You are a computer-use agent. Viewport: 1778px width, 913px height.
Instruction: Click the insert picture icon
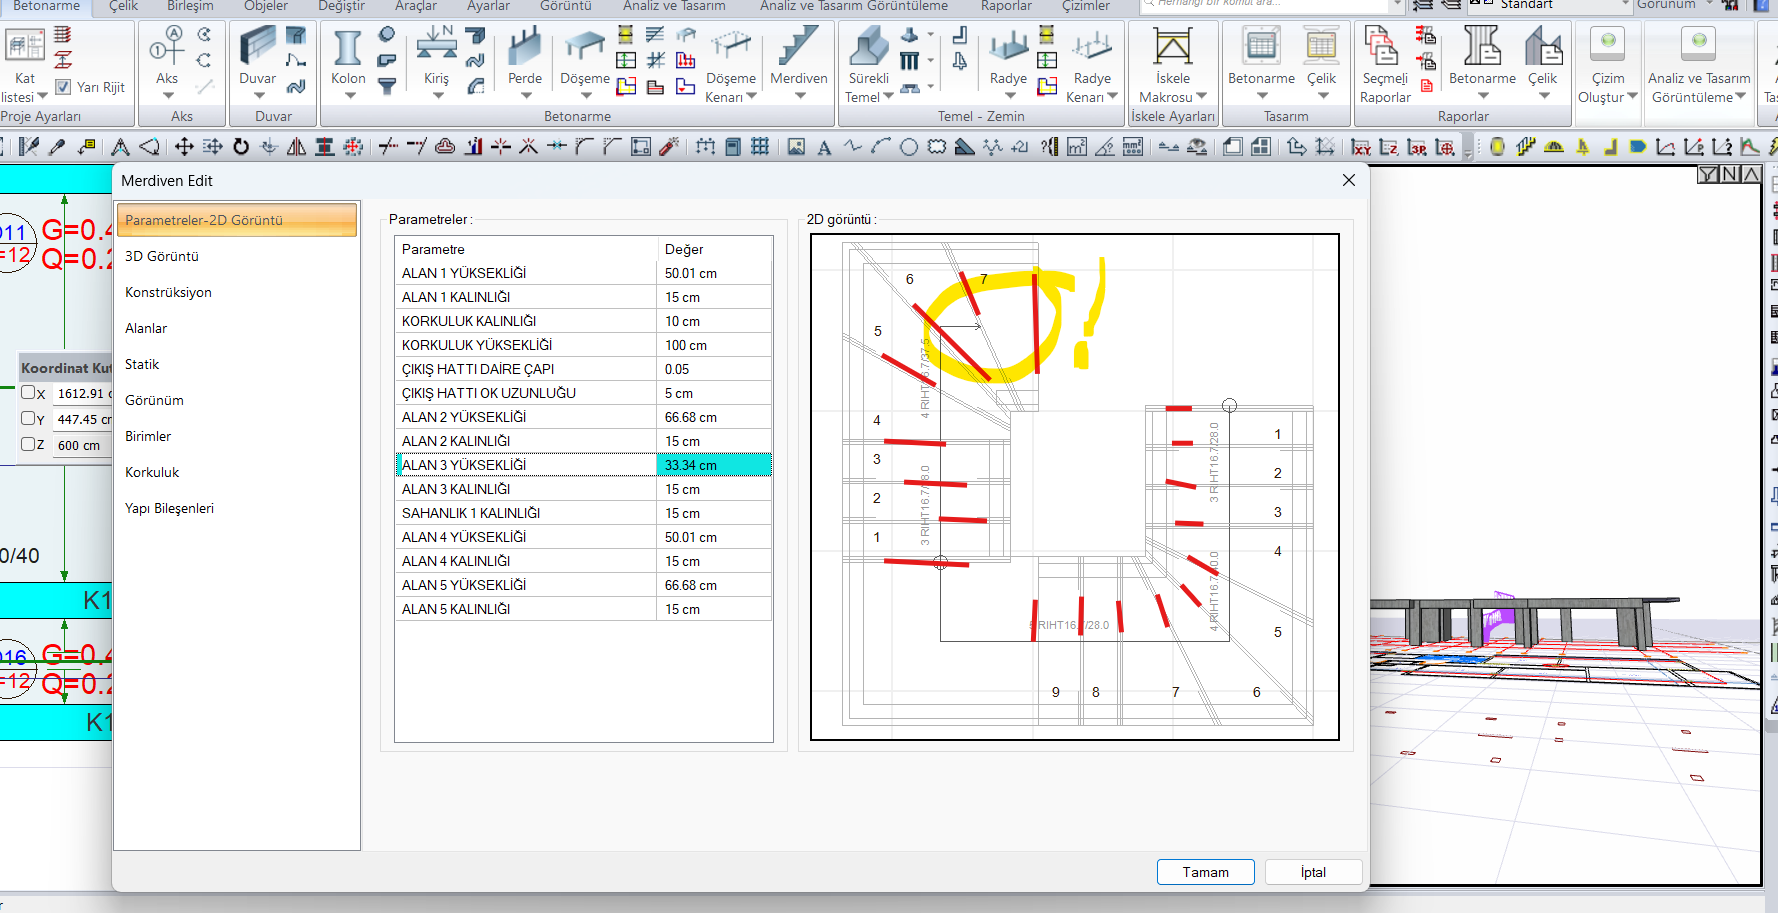click(x=796, y=147)
